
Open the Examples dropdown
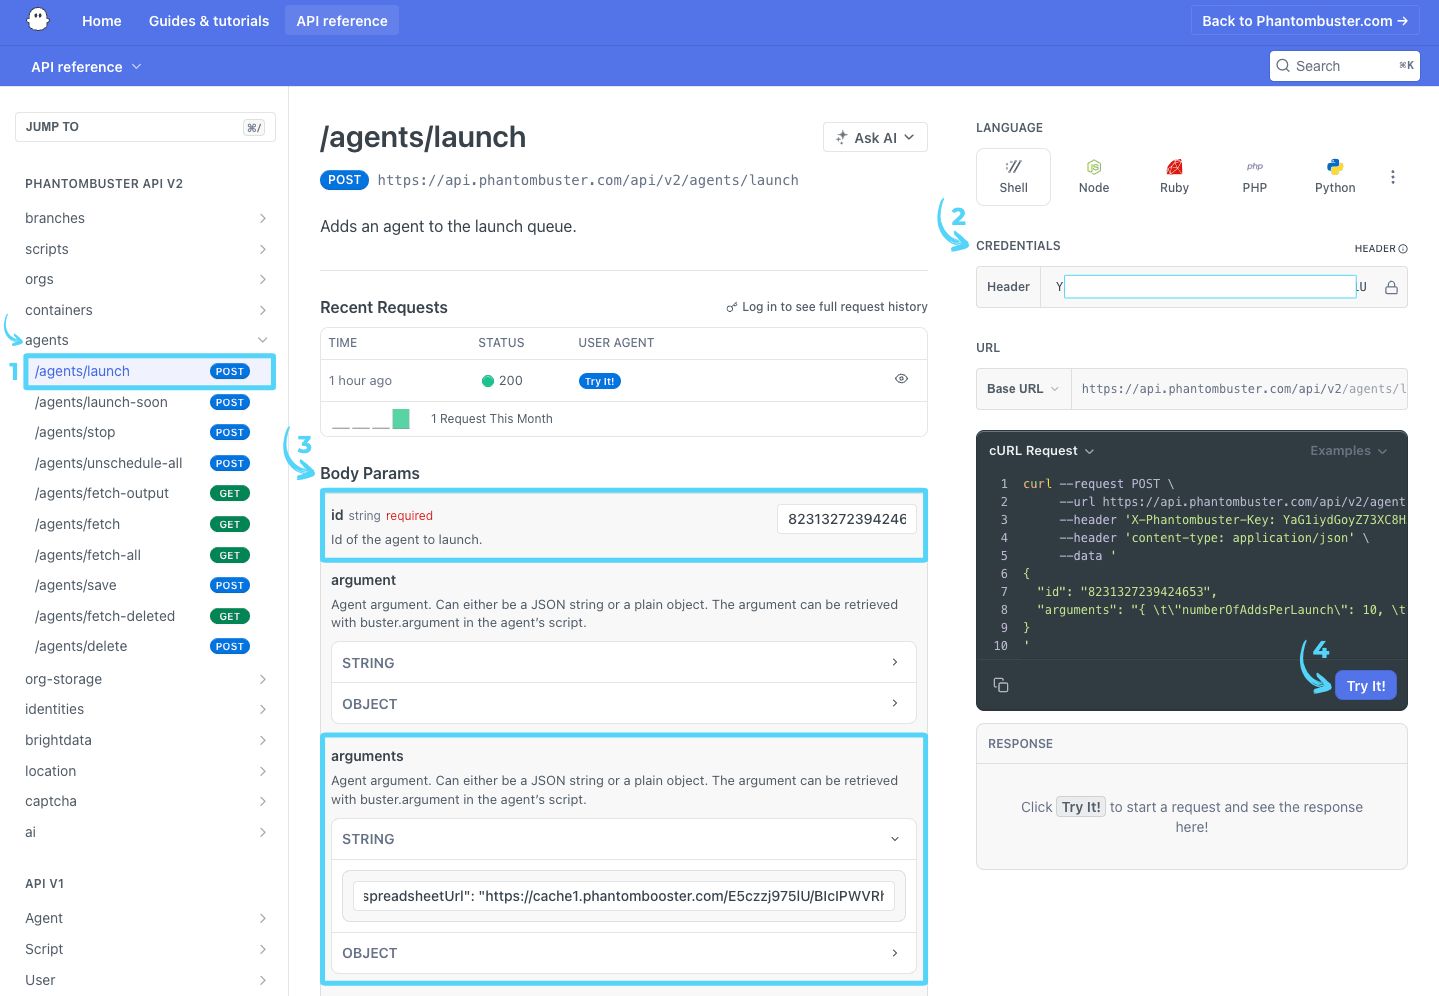(x=1348, y=451)
